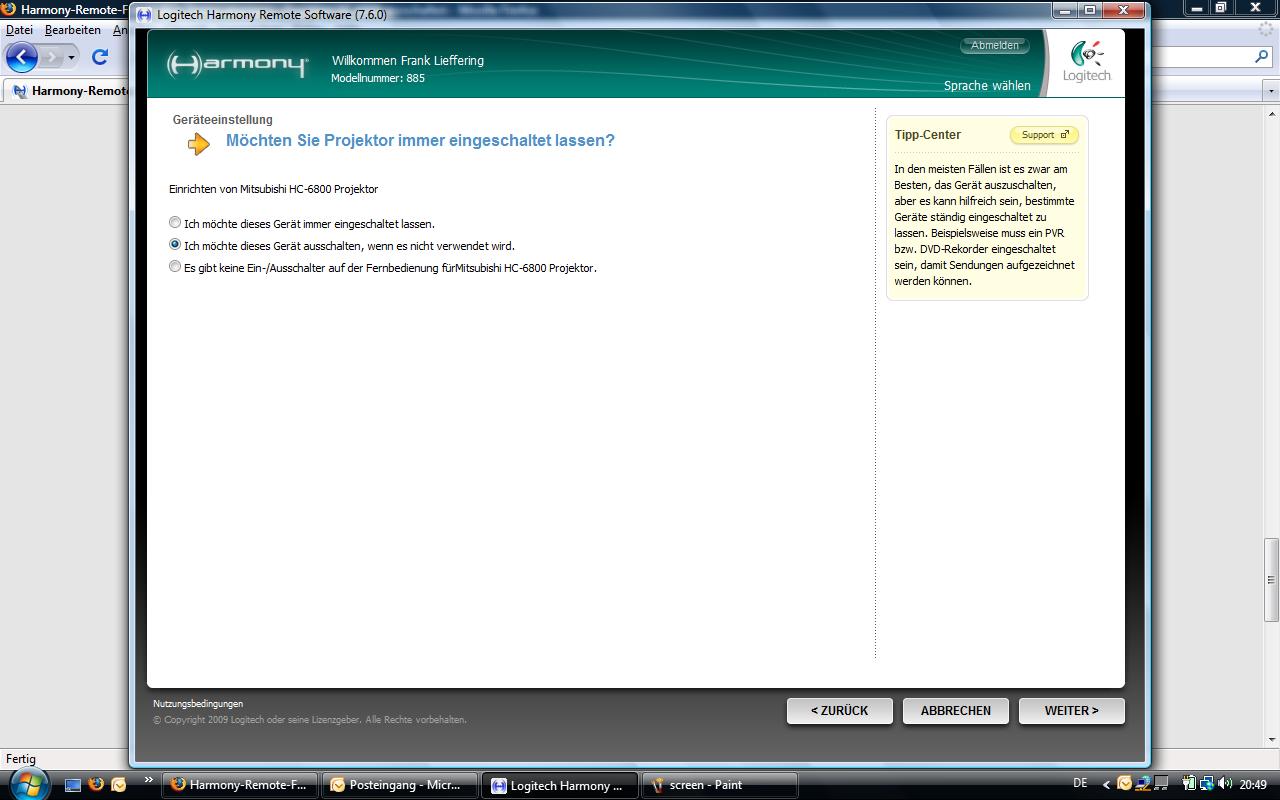Choose 'ausschalten, wenn nicht verwendet' radio option

point(175,245)
